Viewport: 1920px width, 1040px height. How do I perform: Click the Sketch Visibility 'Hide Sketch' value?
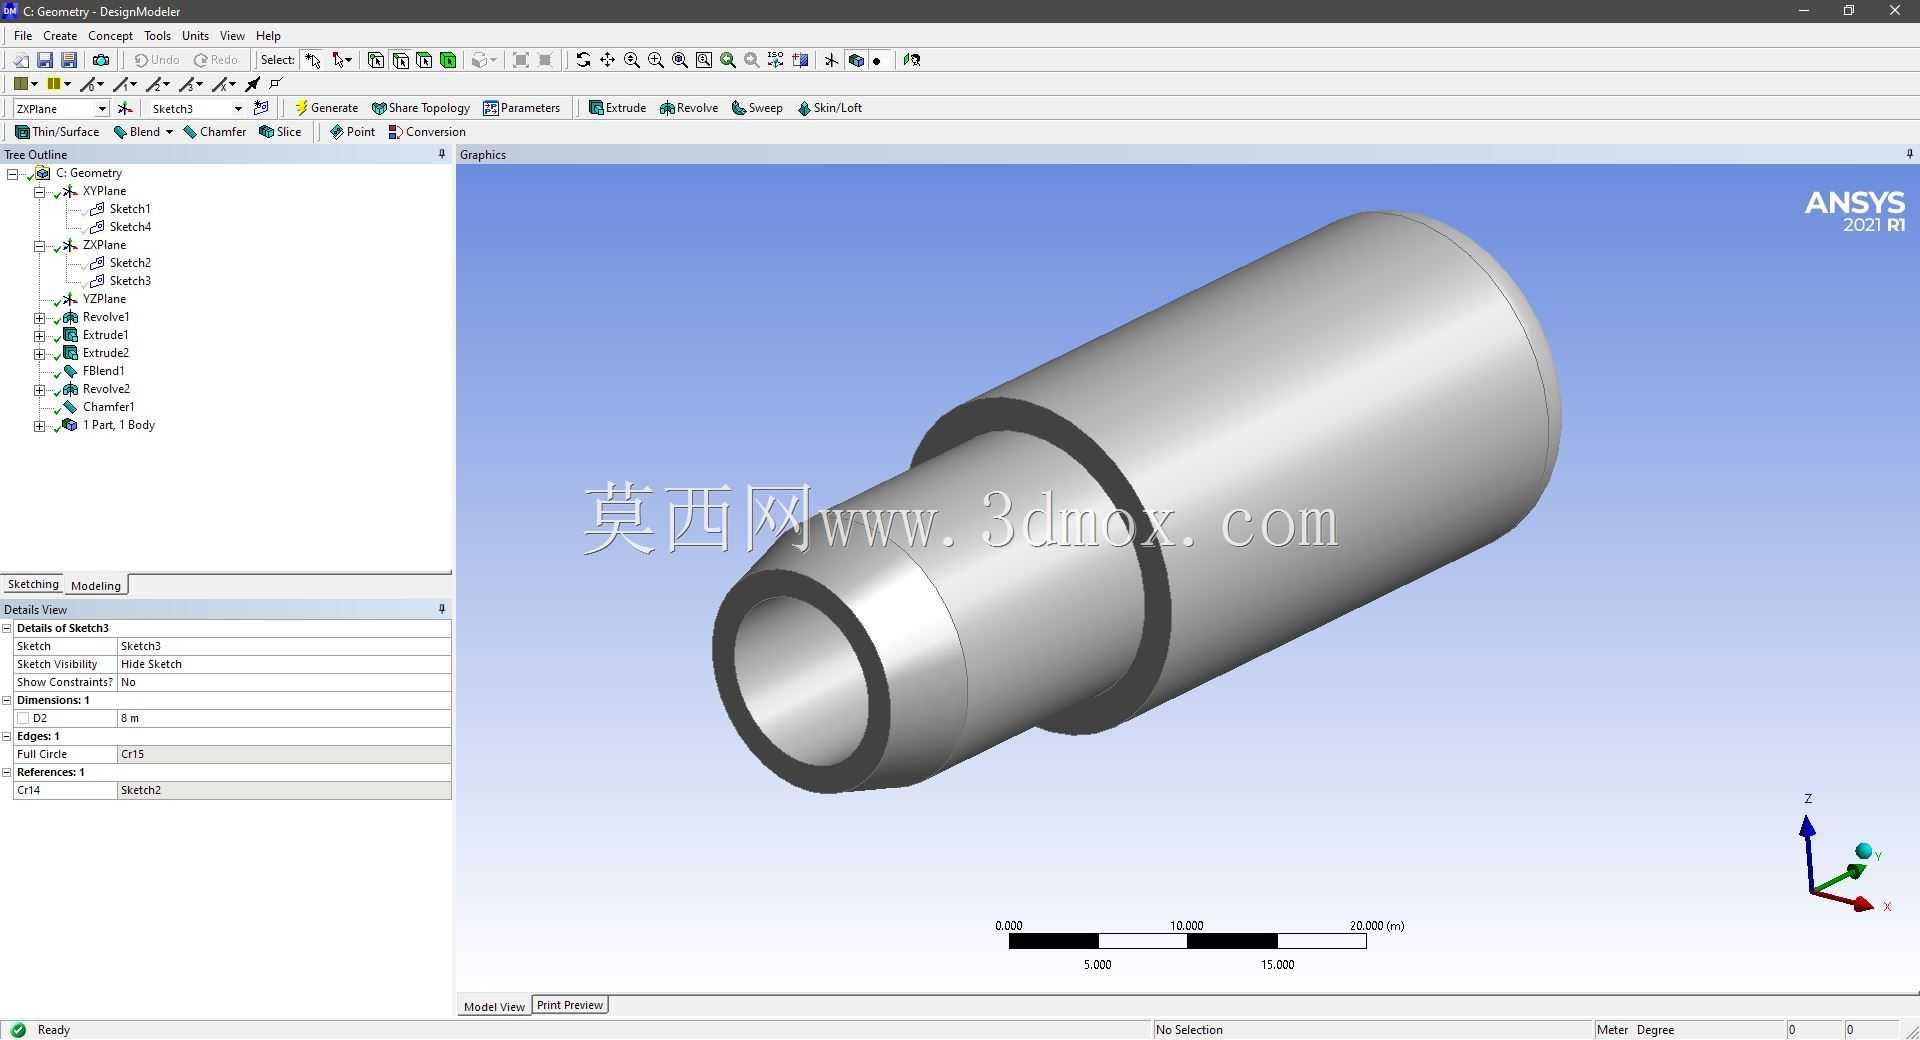click(284, 664)
